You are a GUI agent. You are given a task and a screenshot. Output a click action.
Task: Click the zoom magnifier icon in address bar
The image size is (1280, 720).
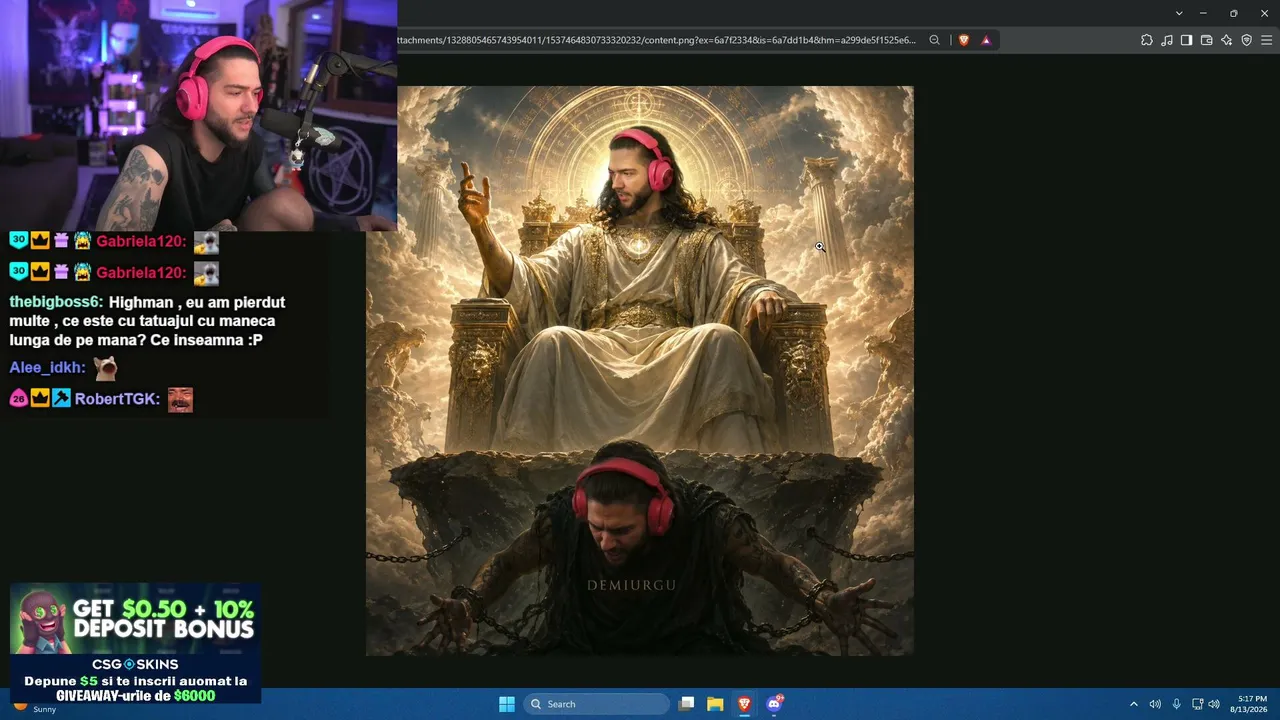(x=934, y=40)
